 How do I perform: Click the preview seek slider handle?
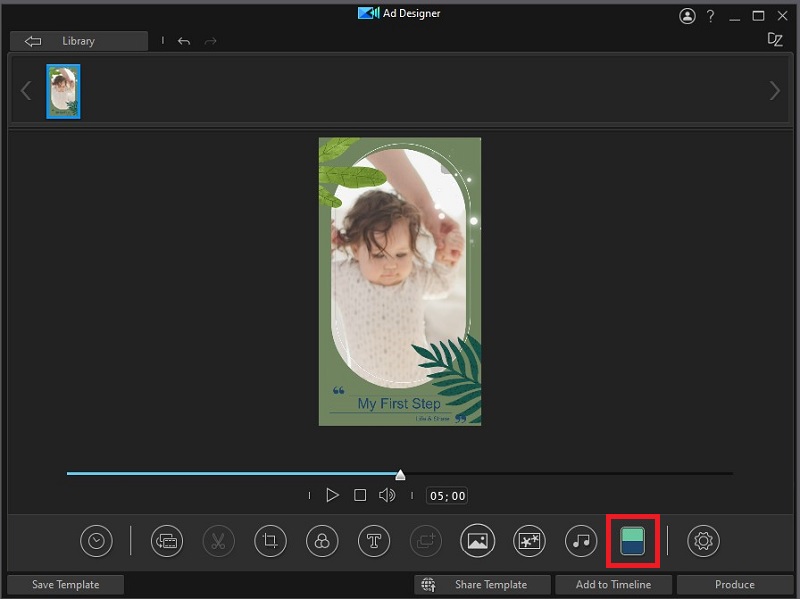[x=400, y=475]
